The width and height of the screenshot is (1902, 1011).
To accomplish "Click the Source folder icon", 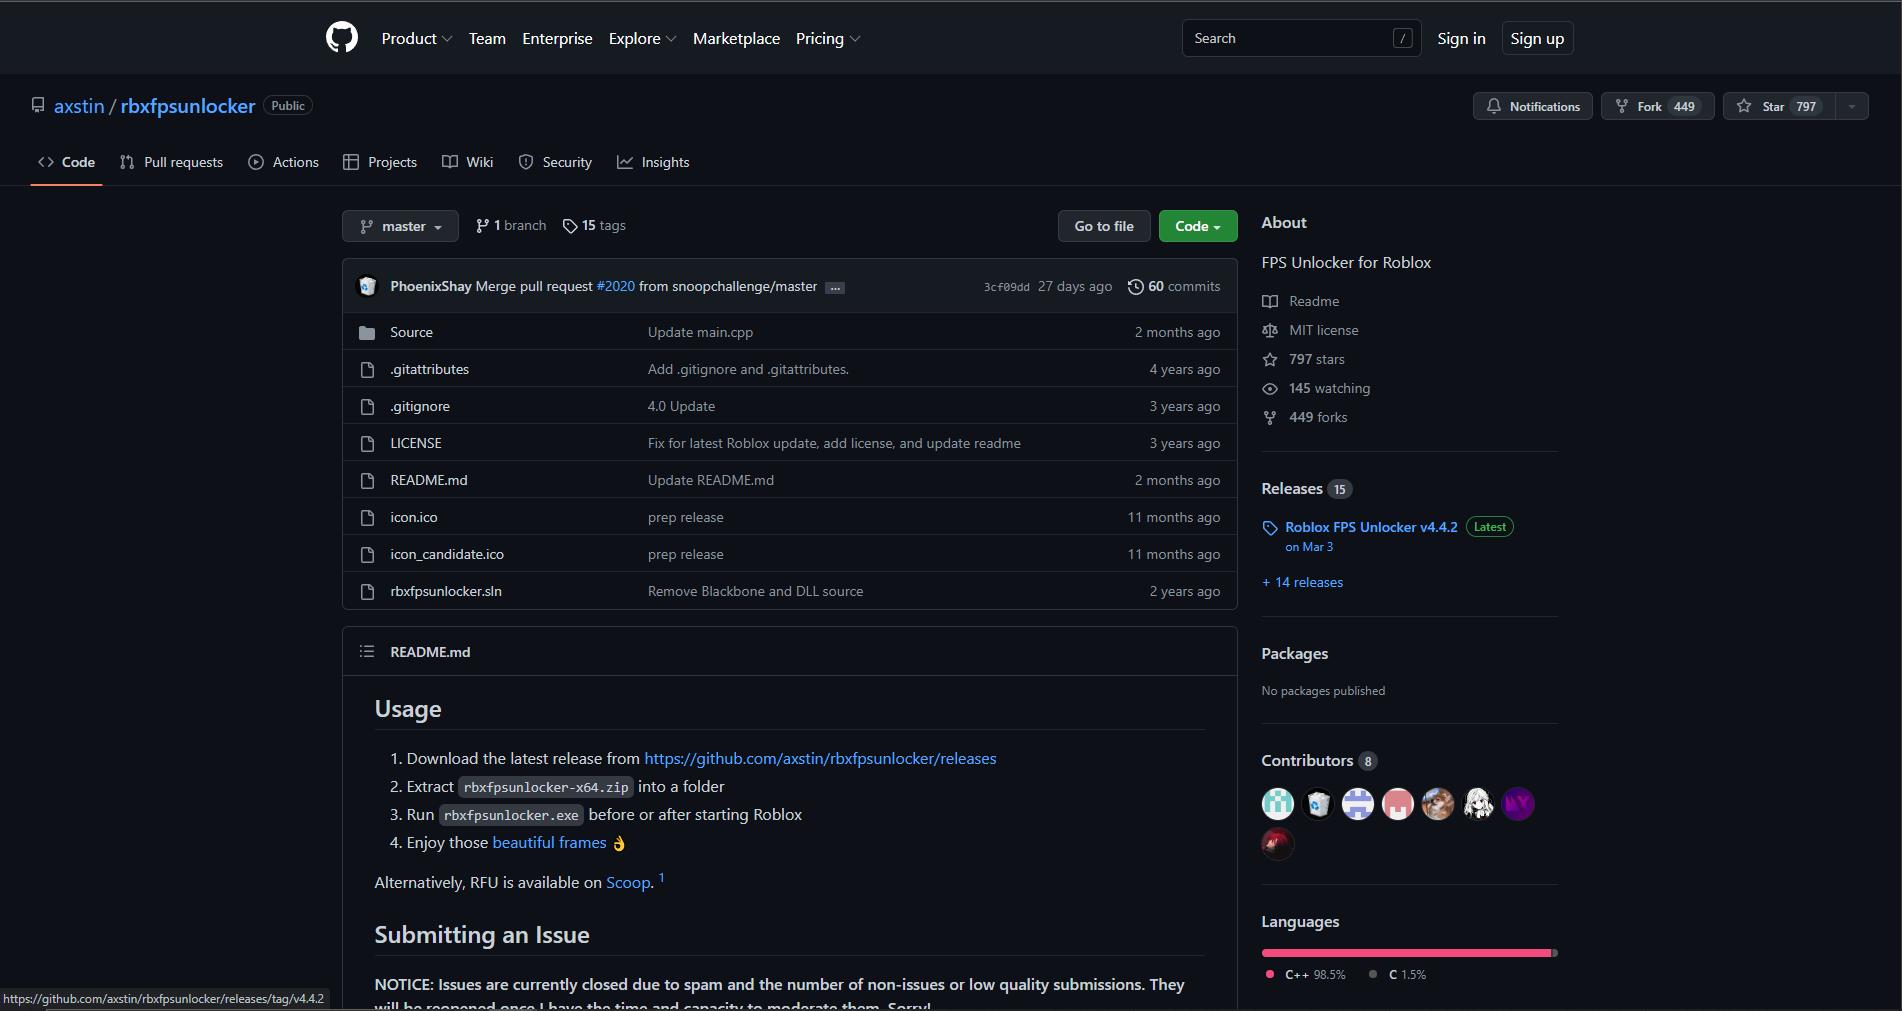I will pyautogui.click(x=367, y=332).
